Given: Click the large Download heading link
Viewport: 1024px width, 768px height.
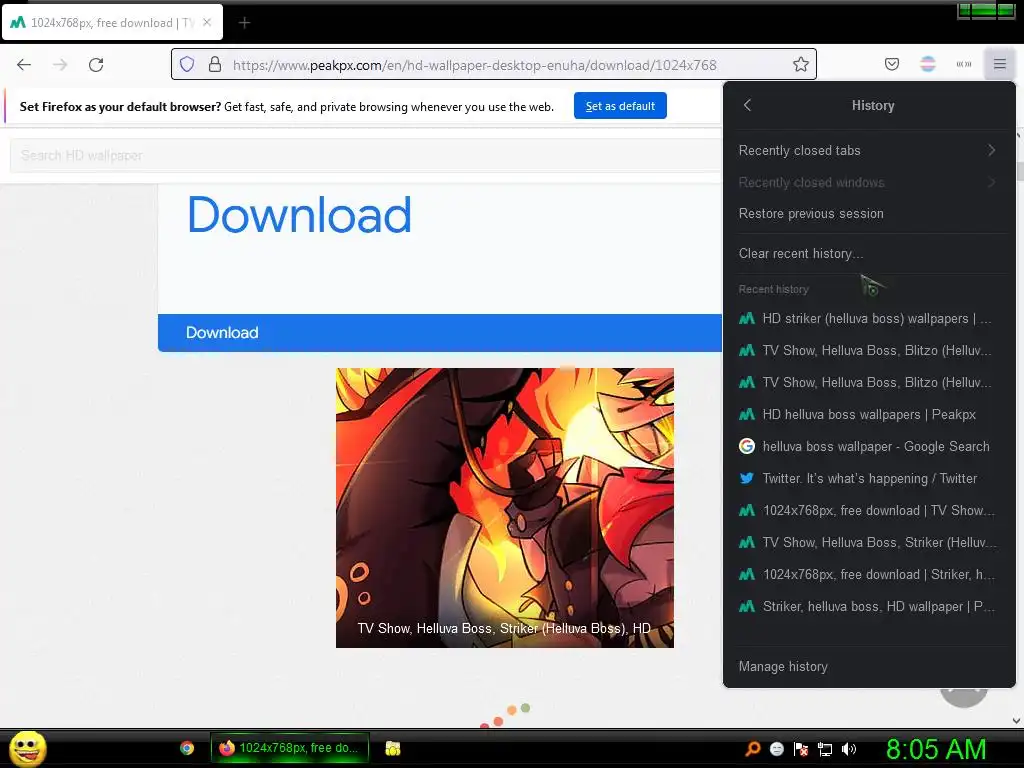Looking at the screenshot, I should pyautogui.click(x=300, y=214).
